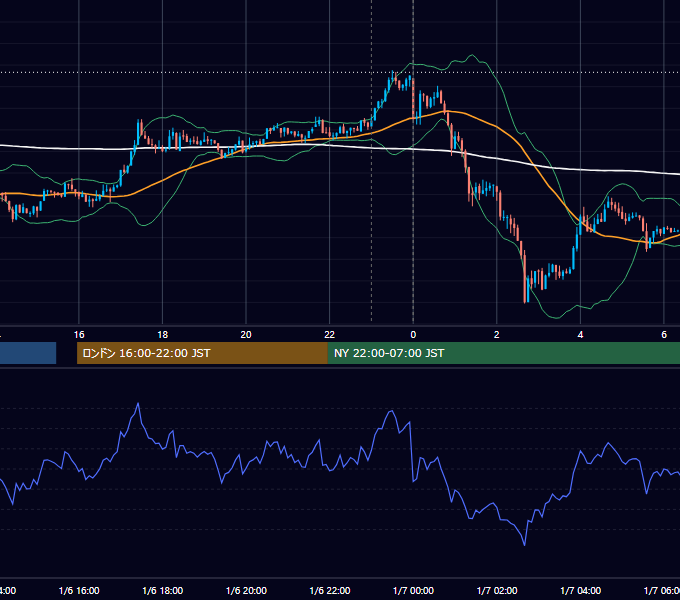The width and height of the screenshot is (680, 600).
Task: Click the 1/7 04:00 indicator time label
Action: coord(581,591)
